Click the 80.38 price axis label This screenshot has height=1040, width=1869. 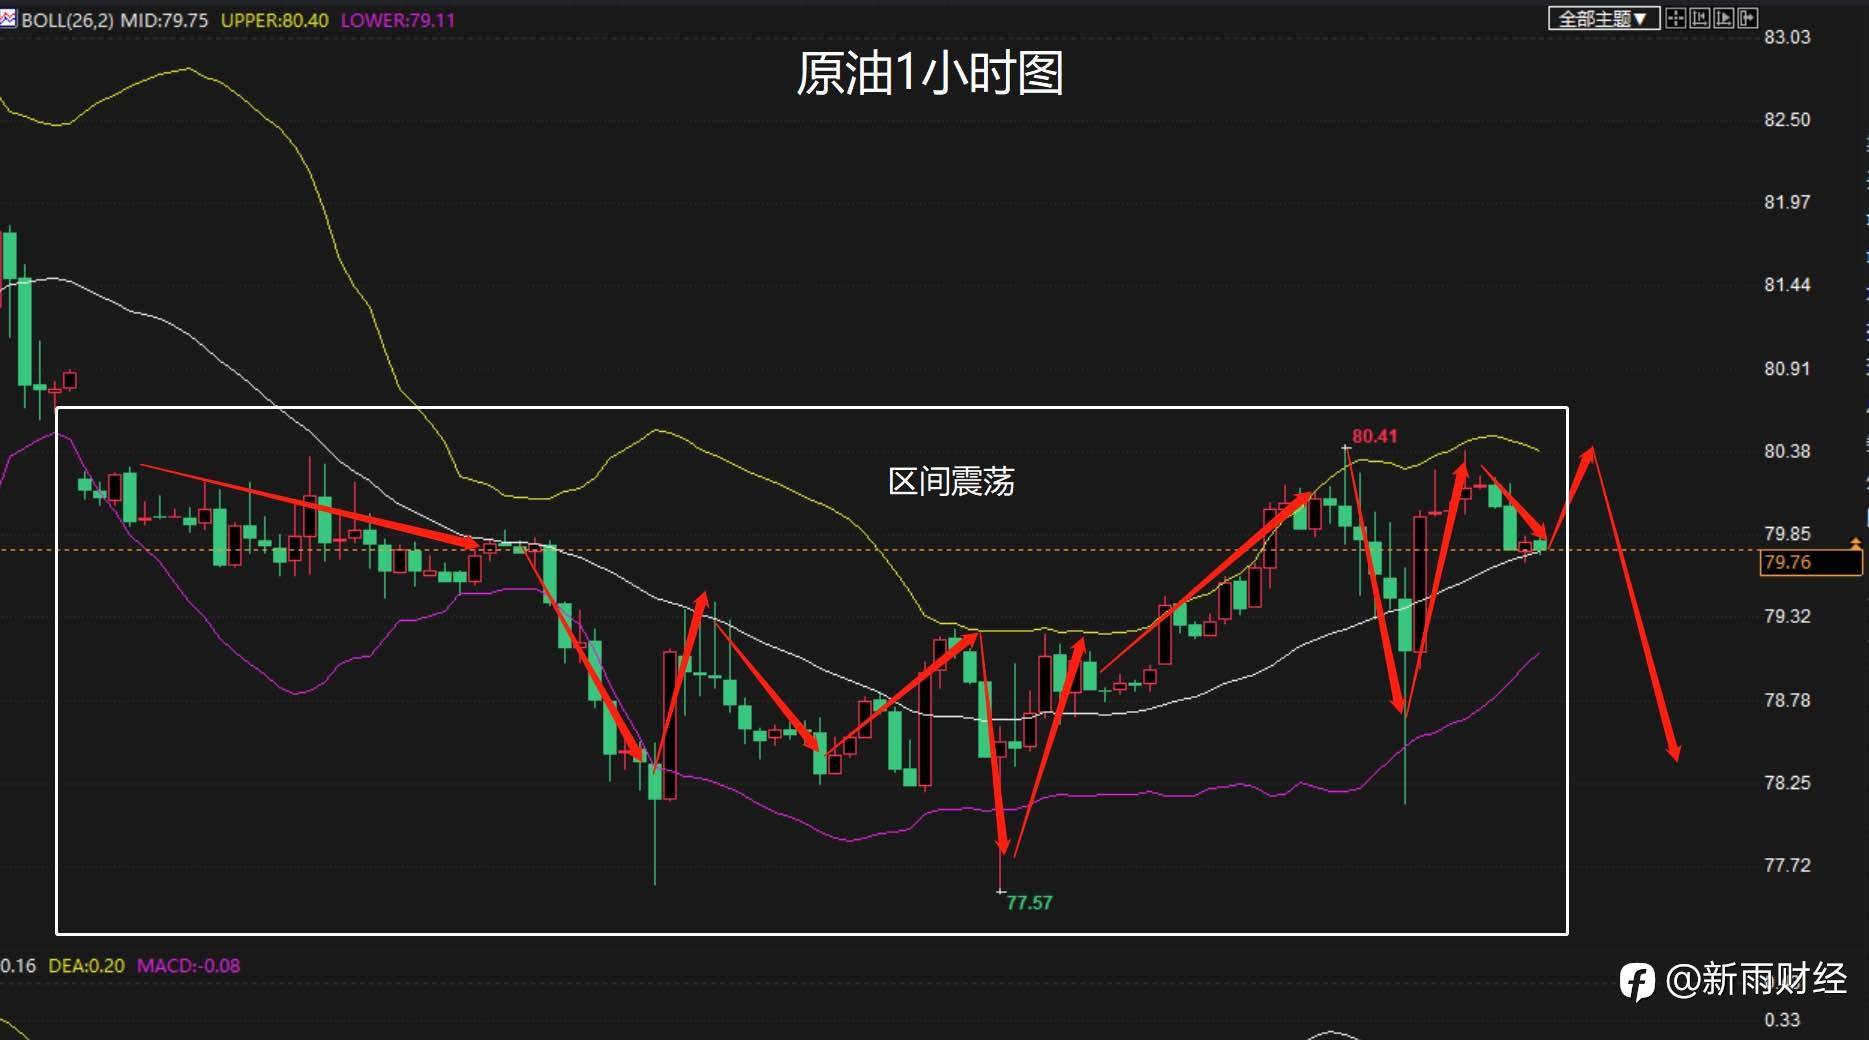pos(1787,451)
